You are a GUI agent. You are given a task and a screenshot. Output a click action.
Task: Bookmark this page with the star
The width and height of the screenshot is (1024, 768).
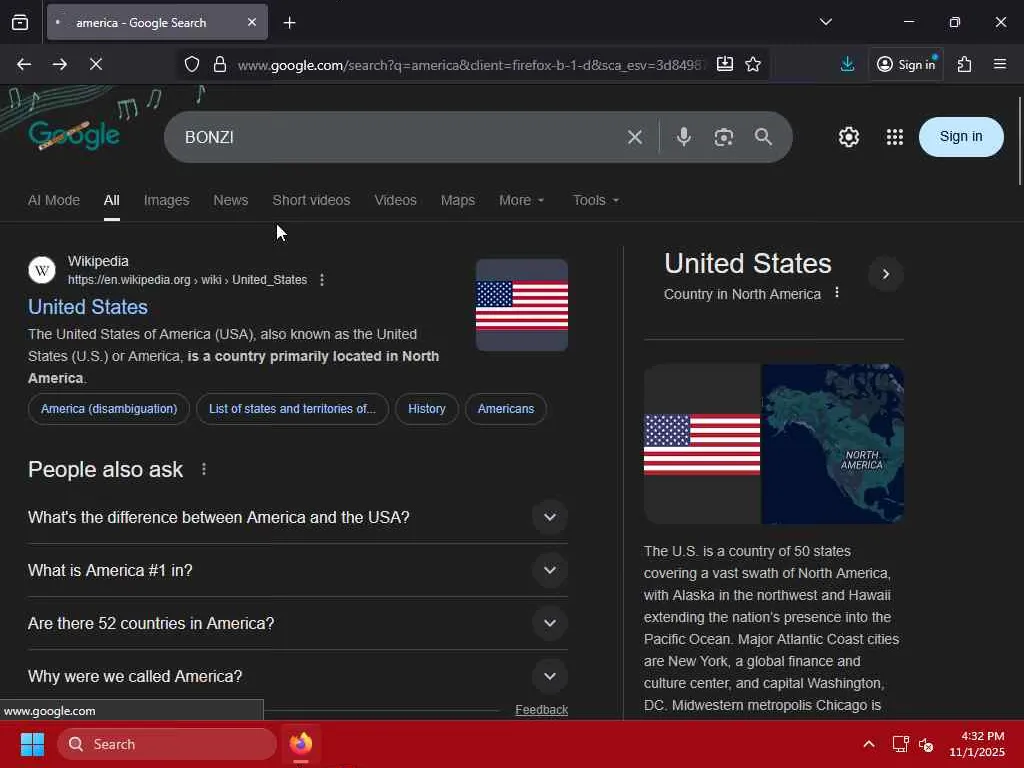pos(753,64)
